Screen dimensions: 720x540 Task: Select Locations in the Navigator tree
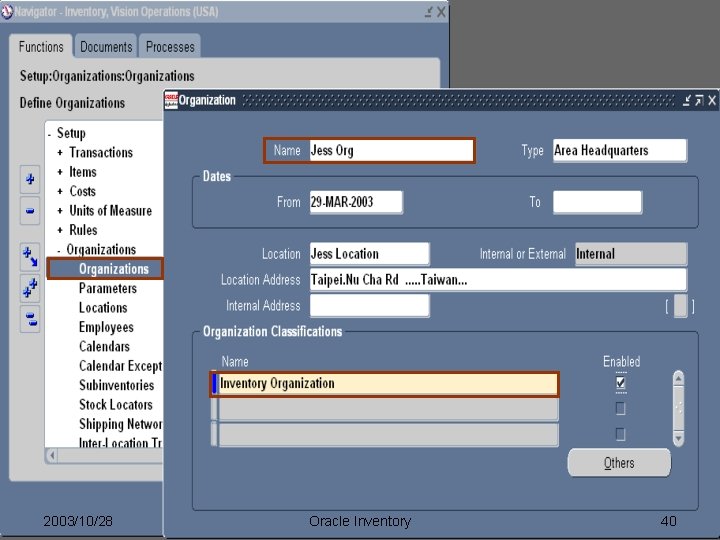coord(103,308)
